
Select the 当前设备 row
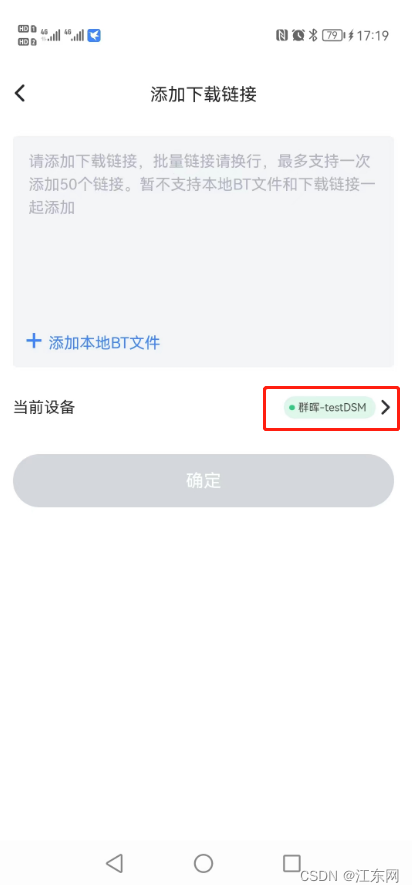click(x=203, y=407)
